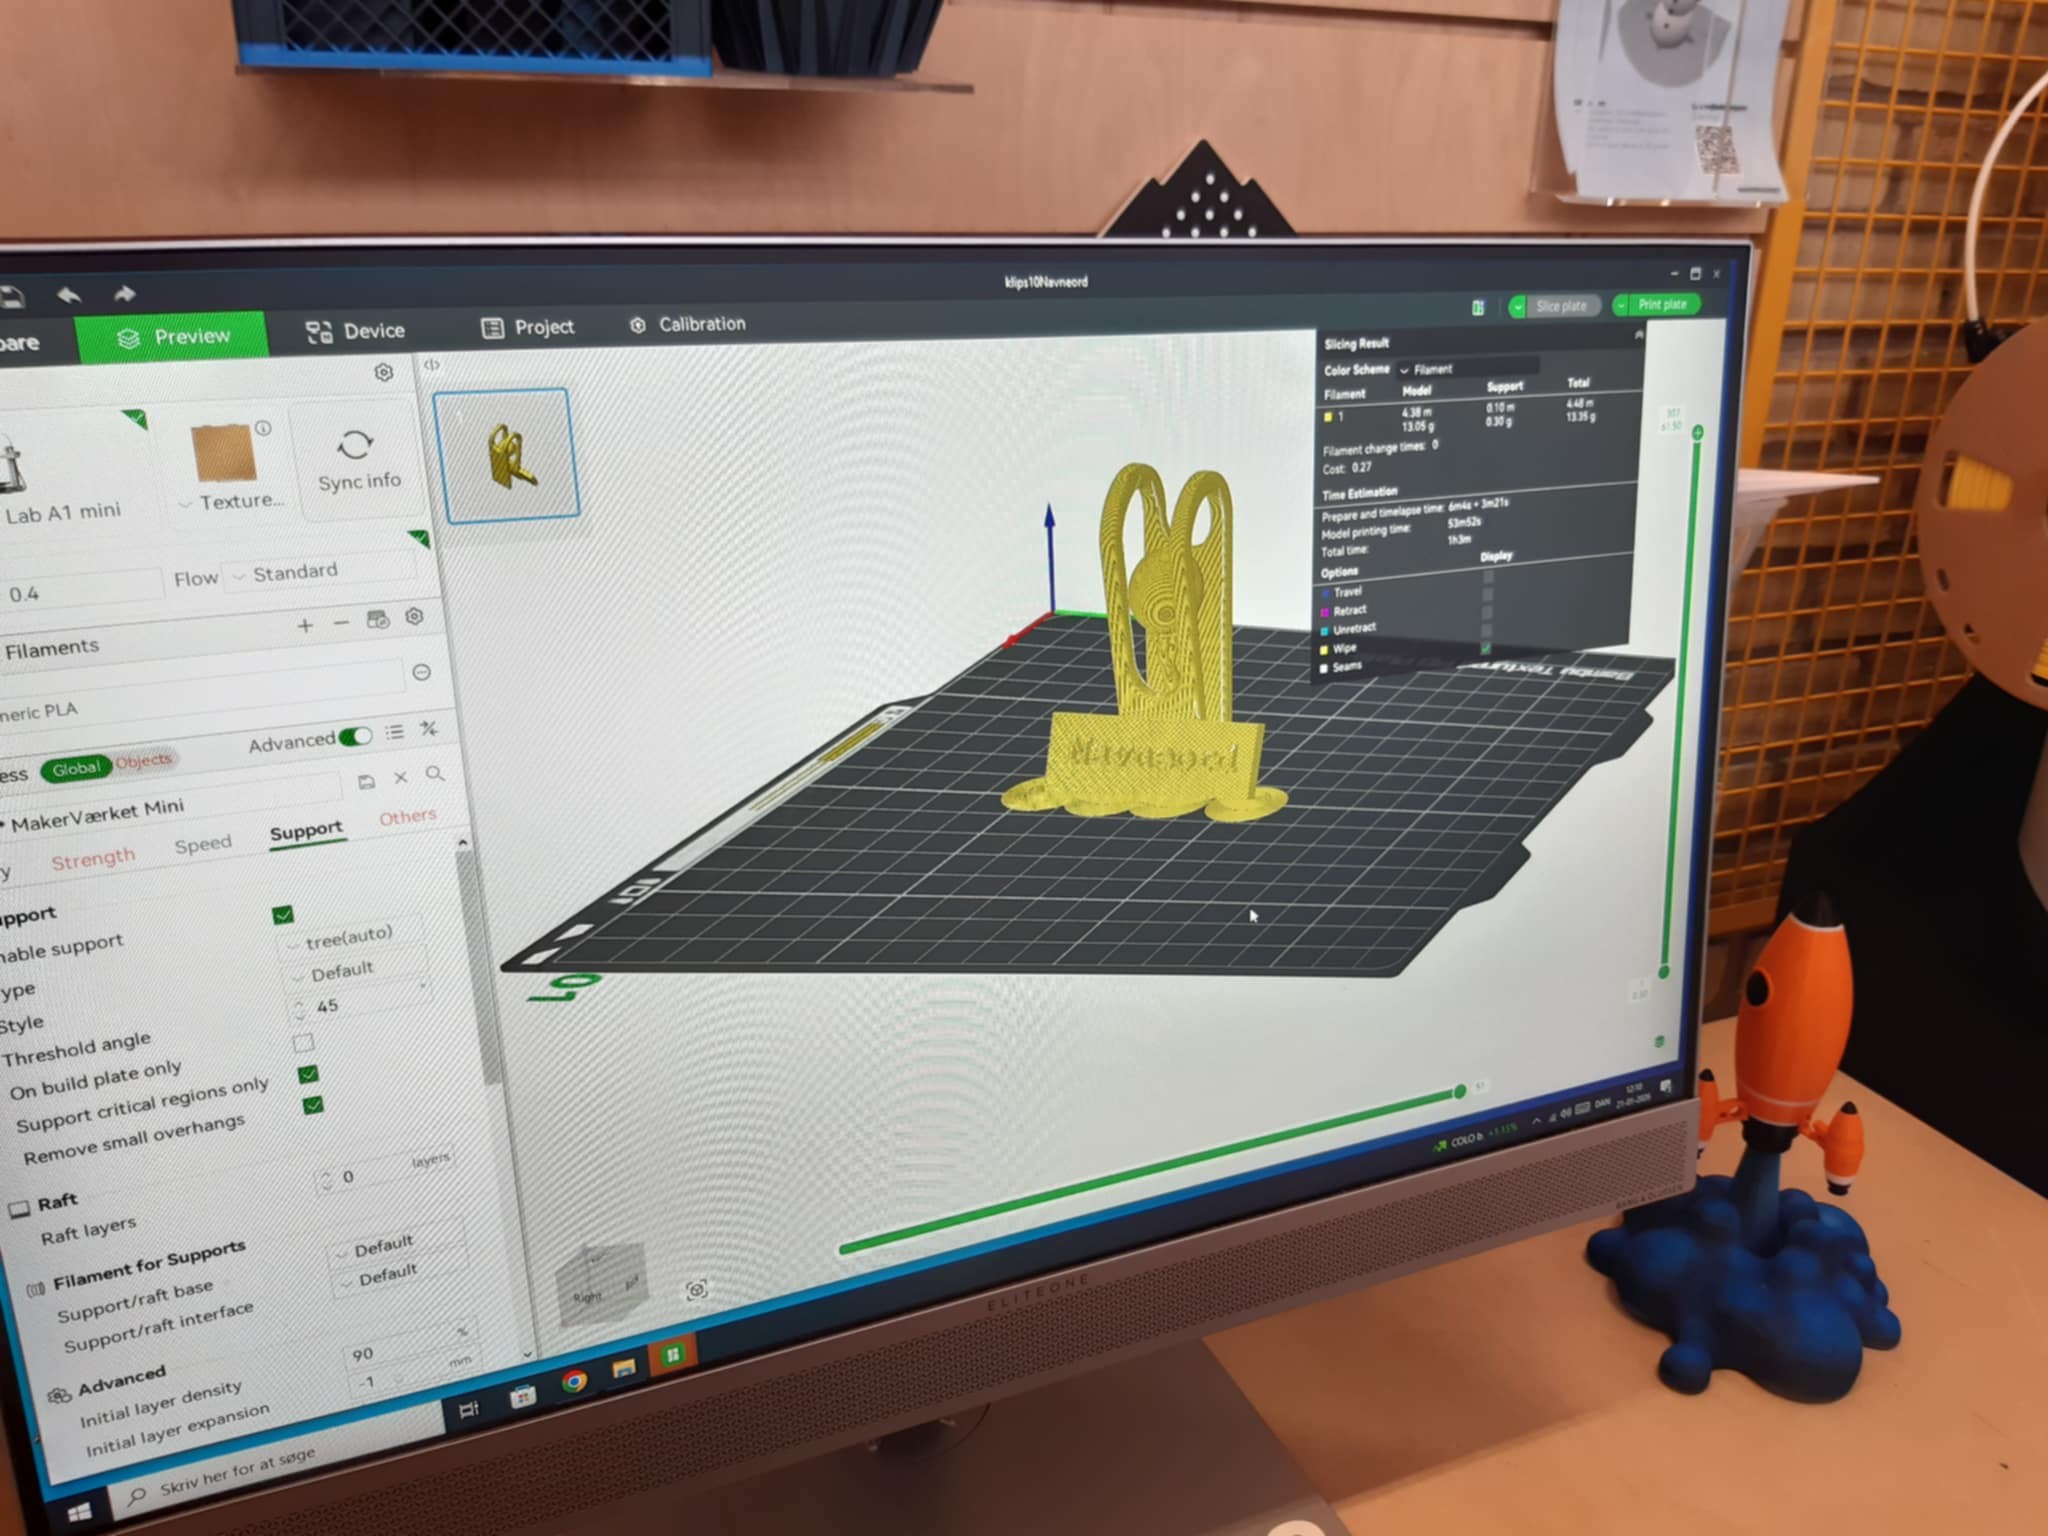Open the Flow Standard dropdown

click(295, 570)
